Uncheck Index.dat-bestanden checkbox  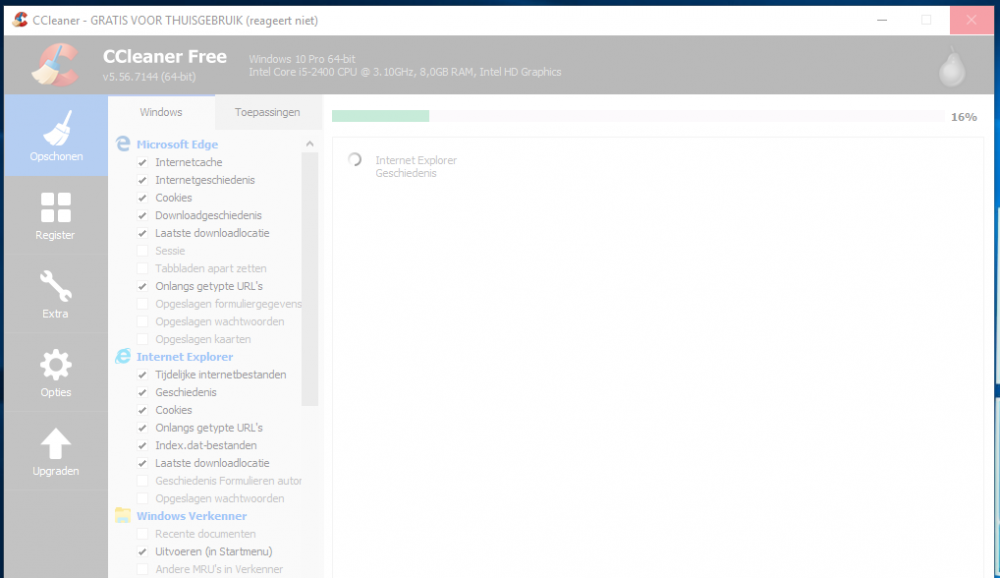click(x=142, y=446)
